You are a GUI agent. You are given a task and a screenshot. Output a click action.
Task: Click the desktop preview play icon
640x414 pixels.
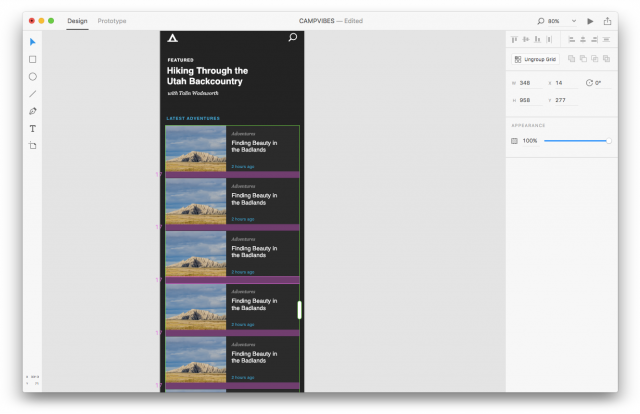[x=590, y=20]
